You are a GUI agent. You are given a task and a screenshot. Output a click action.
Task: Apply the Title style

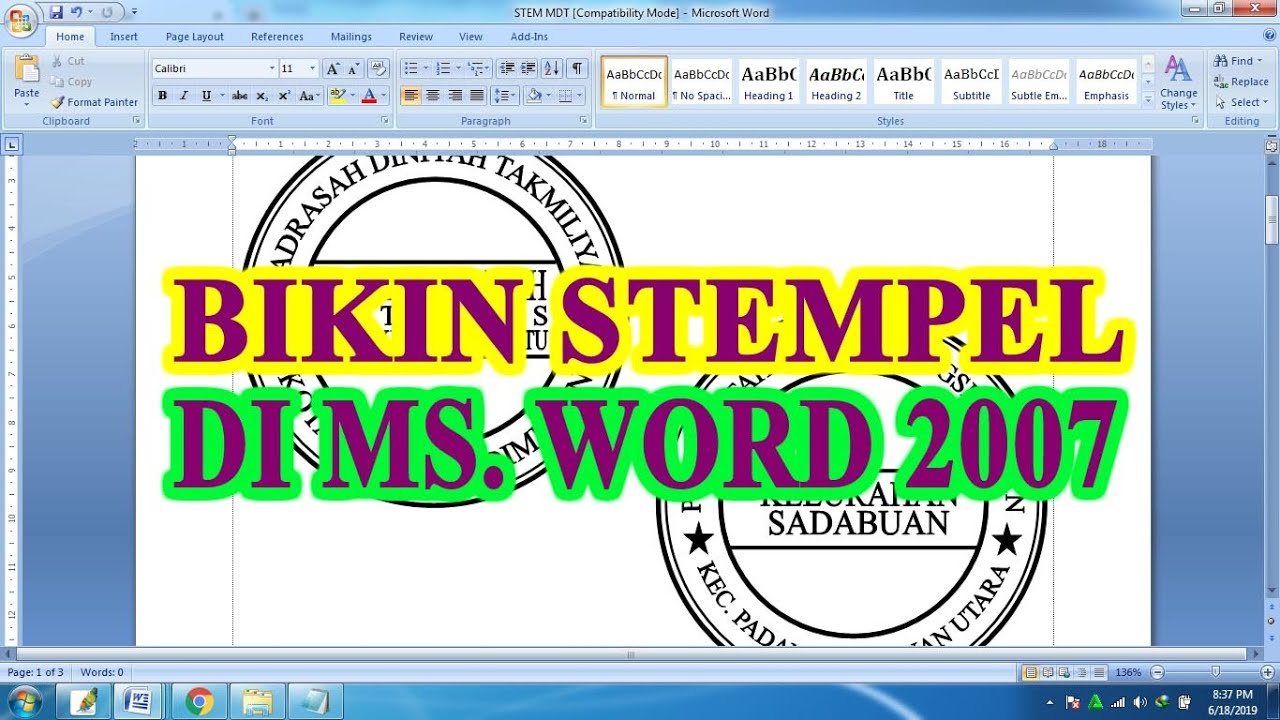tap(904, 81)
